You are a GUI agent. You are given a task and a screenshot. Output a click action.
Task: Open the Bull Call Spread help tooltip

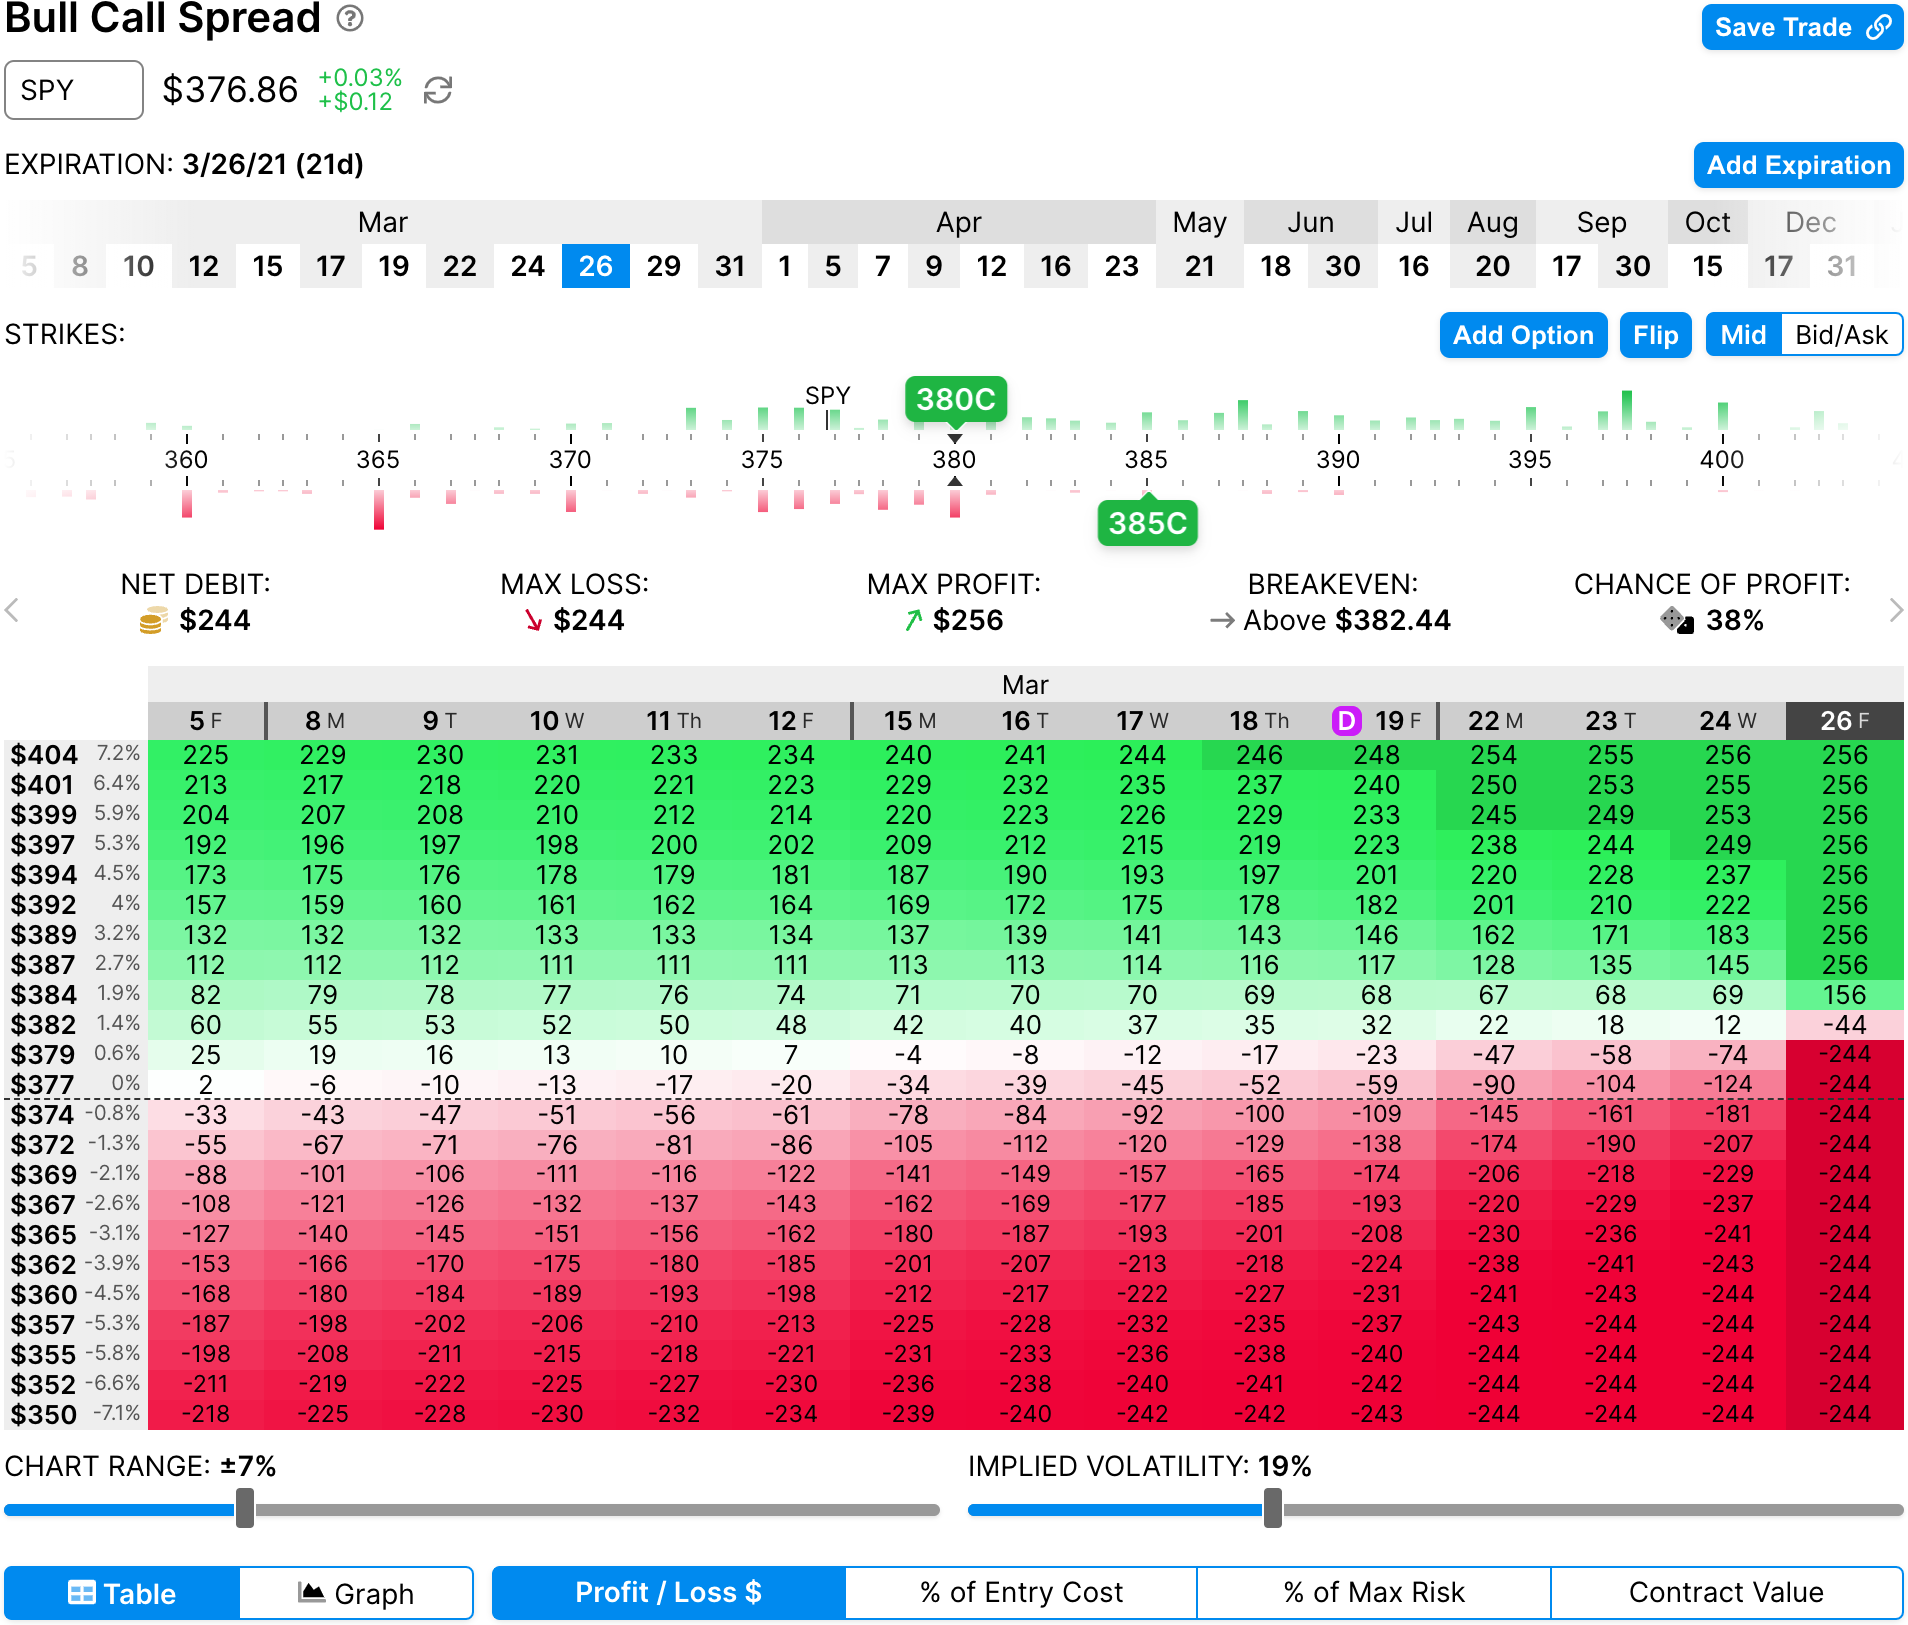point(351,19)
